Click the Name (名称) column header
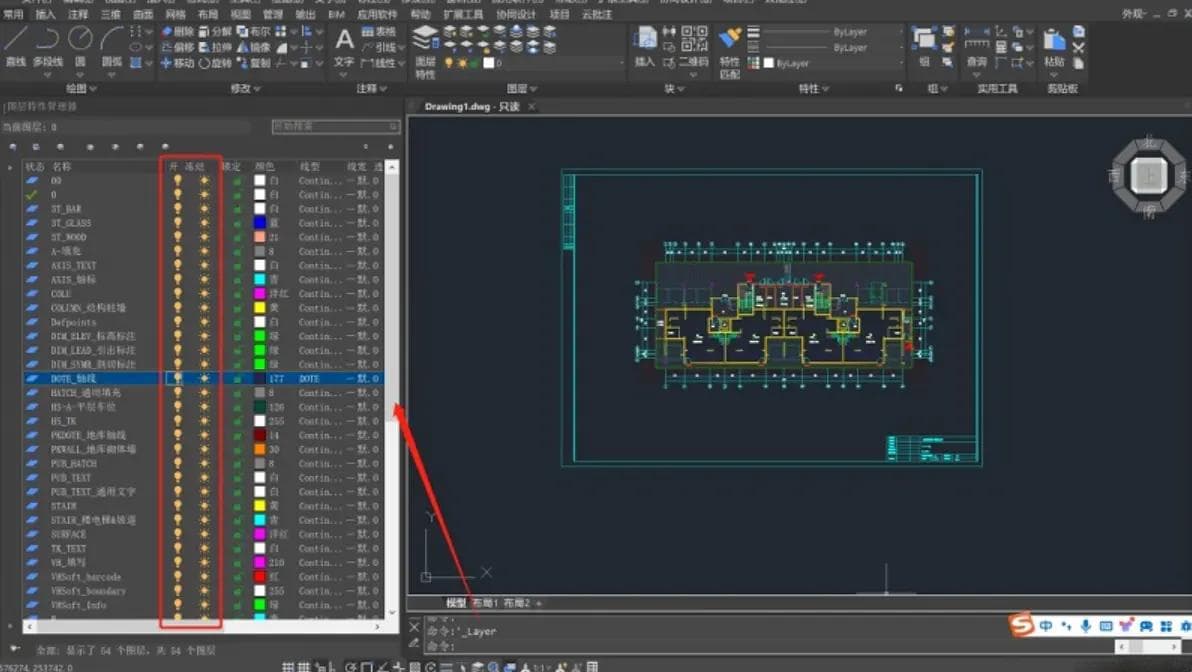The image size is (1192, 672). (61, 166)
